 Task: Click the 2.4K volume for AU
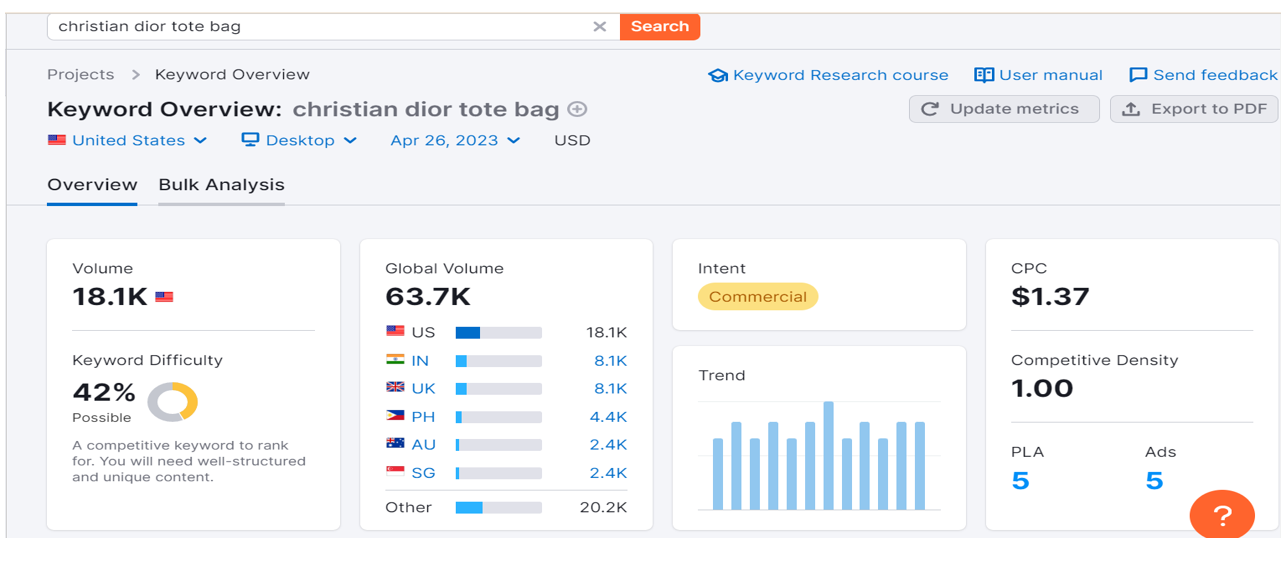[609, 445]
